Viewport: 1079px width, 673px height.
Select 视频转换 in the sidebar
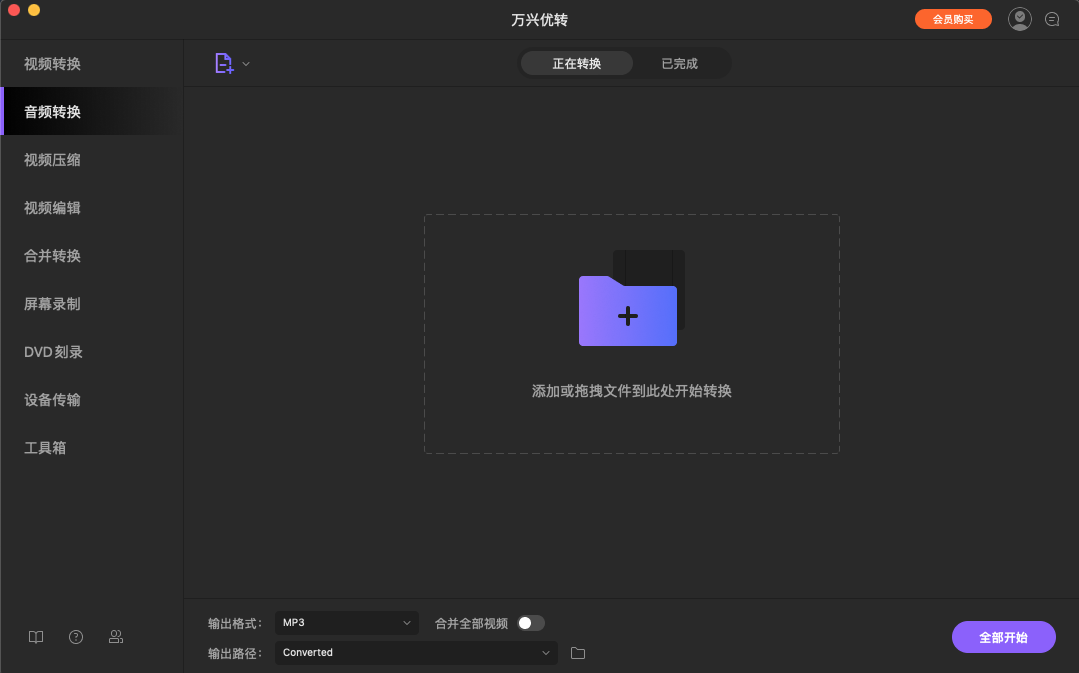click(x=50, y=63)
